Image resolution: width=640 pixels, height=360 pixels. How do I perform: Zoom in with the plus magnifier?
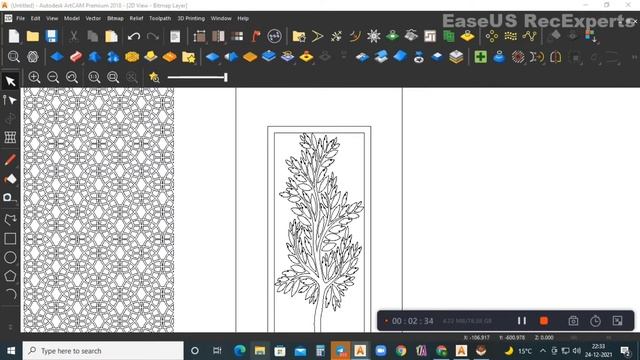coord(34,77)
